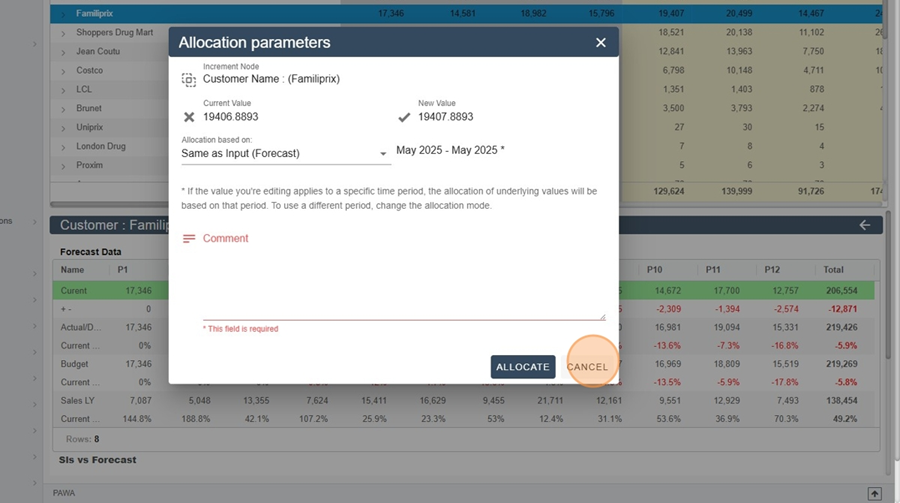Click the 219,269 total cell
The width and height of the screenshot is (900, 503).
pos(841,364)
